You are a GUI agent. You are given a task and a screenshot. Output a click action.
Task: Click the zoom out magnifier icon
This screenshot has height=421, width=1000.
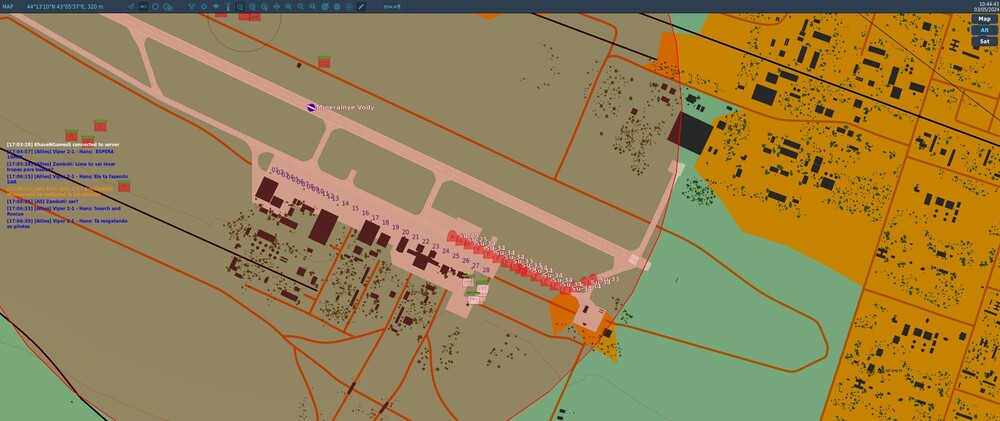tap(300, 6)
